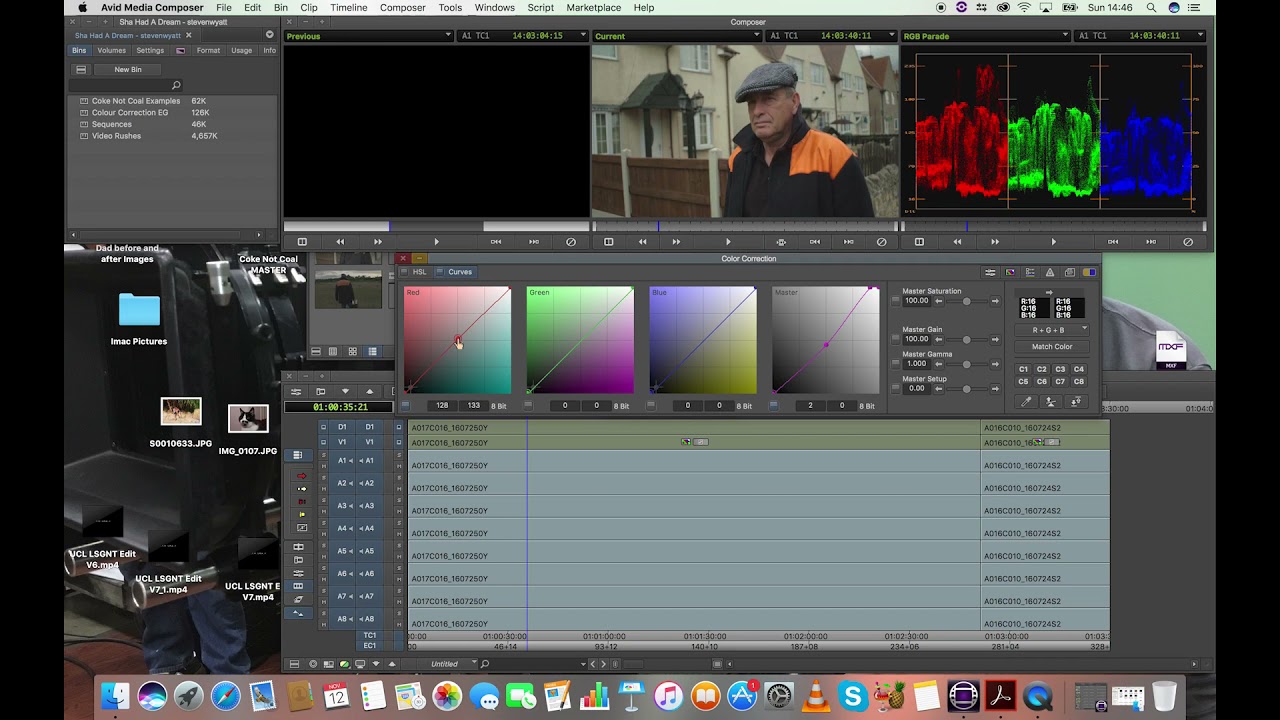
Task: Adjust the Master Saturation slider
Action: pos(967,301)
